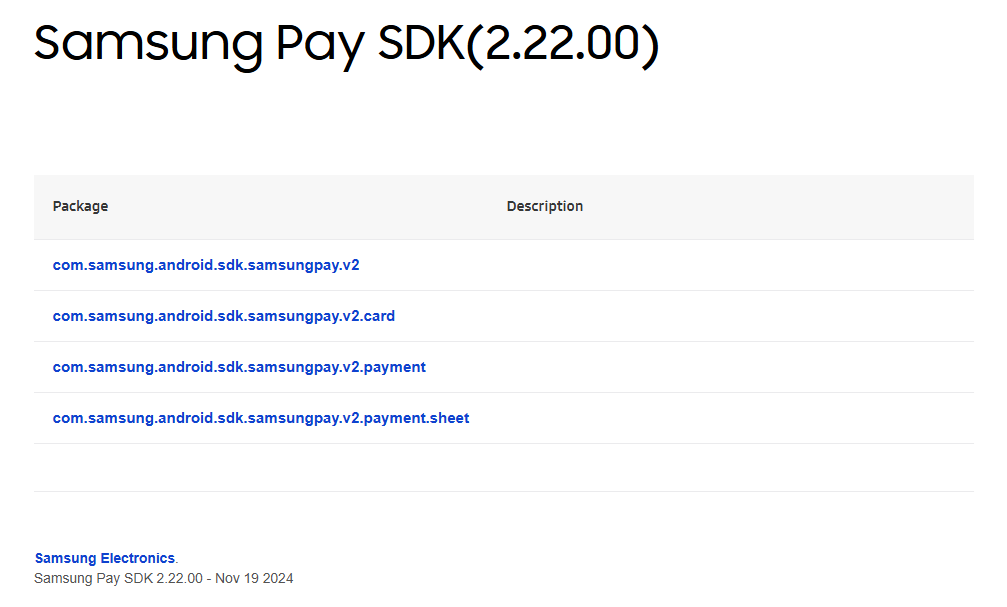Viewport: 1007px width, 607px height.
Task: Follow the Samsung Electronics link
Action: [x=104, y=558]
